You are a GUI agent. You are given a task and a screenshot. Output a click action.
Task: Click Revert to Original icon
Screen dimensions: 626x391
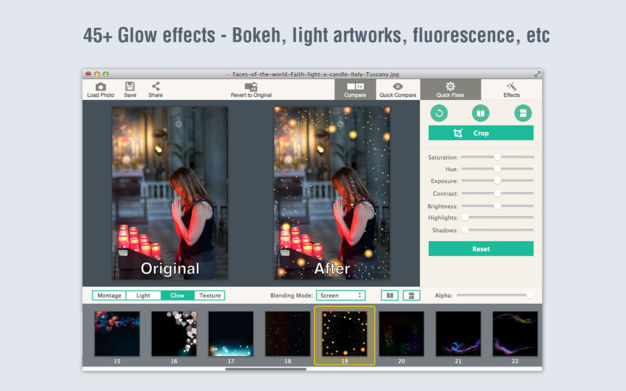click(251, 87)
